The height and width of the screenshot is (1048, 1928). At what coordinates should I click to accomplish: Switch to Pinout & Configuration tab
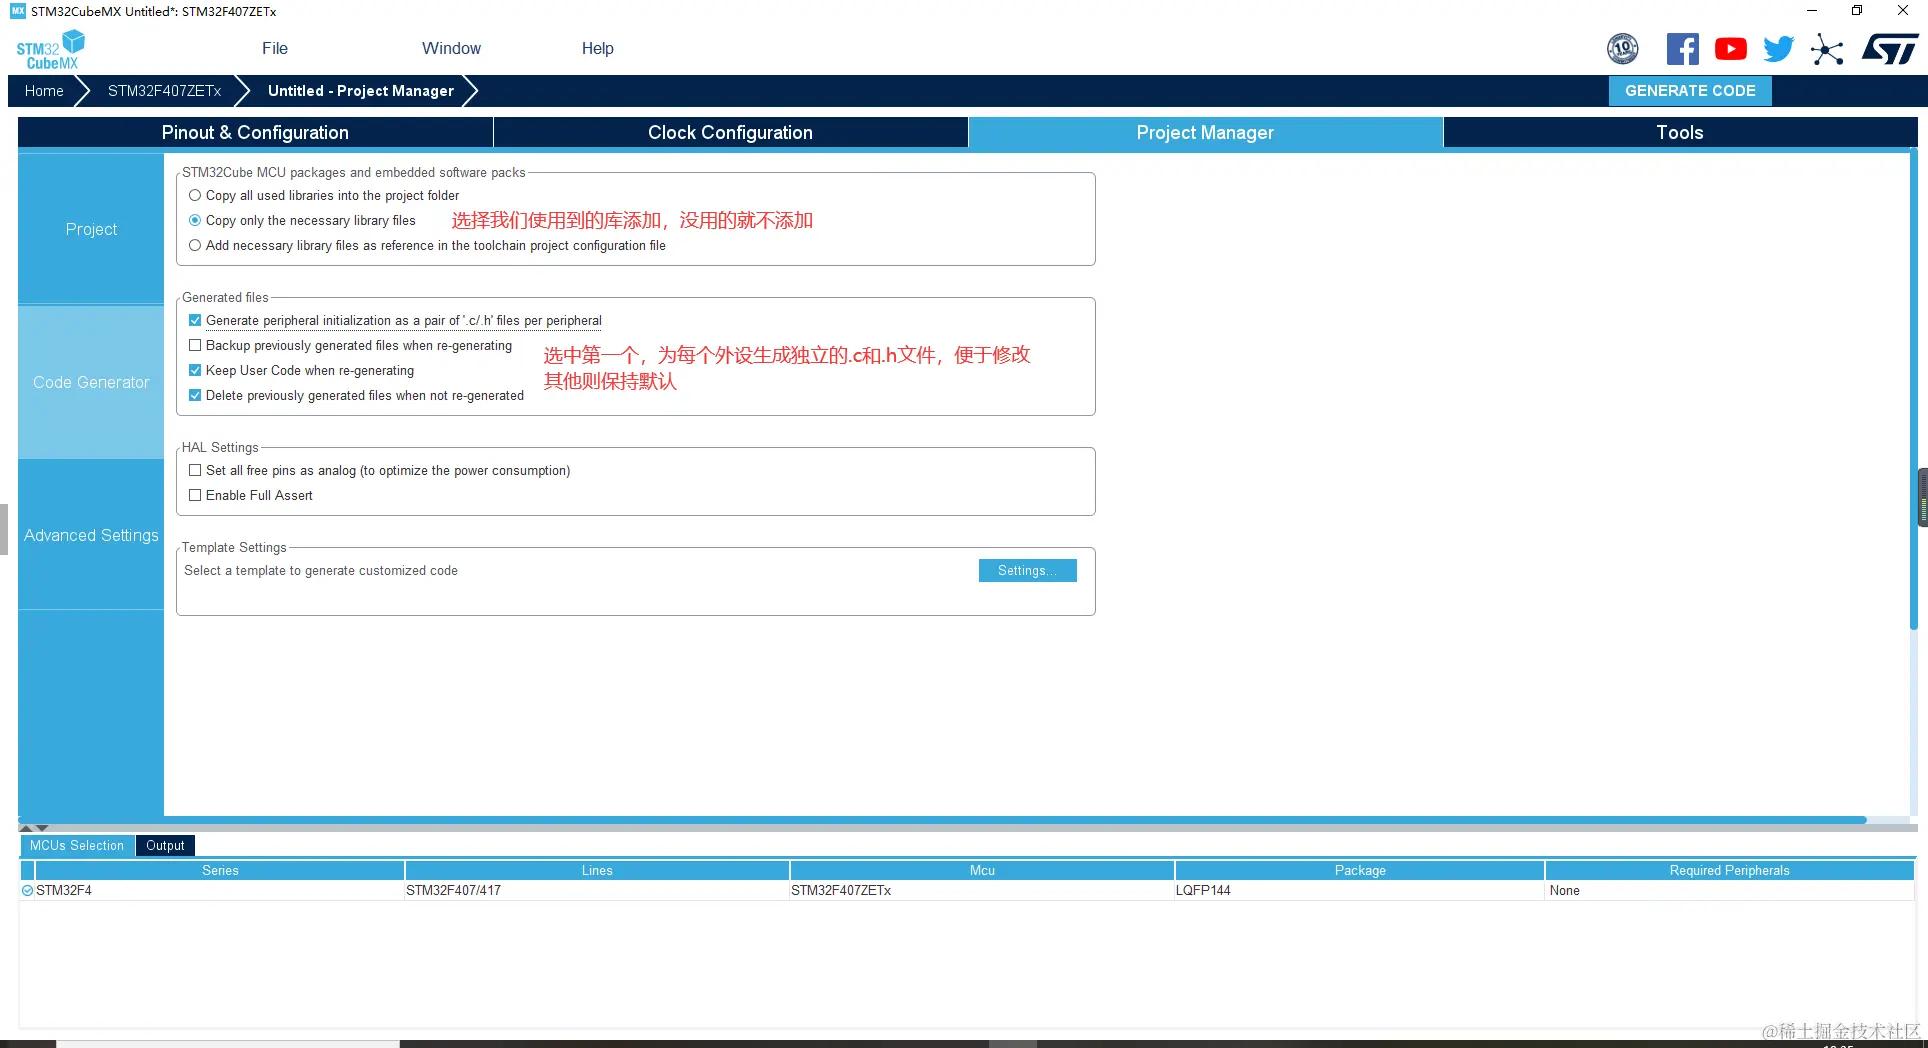[x=255, y=132]
